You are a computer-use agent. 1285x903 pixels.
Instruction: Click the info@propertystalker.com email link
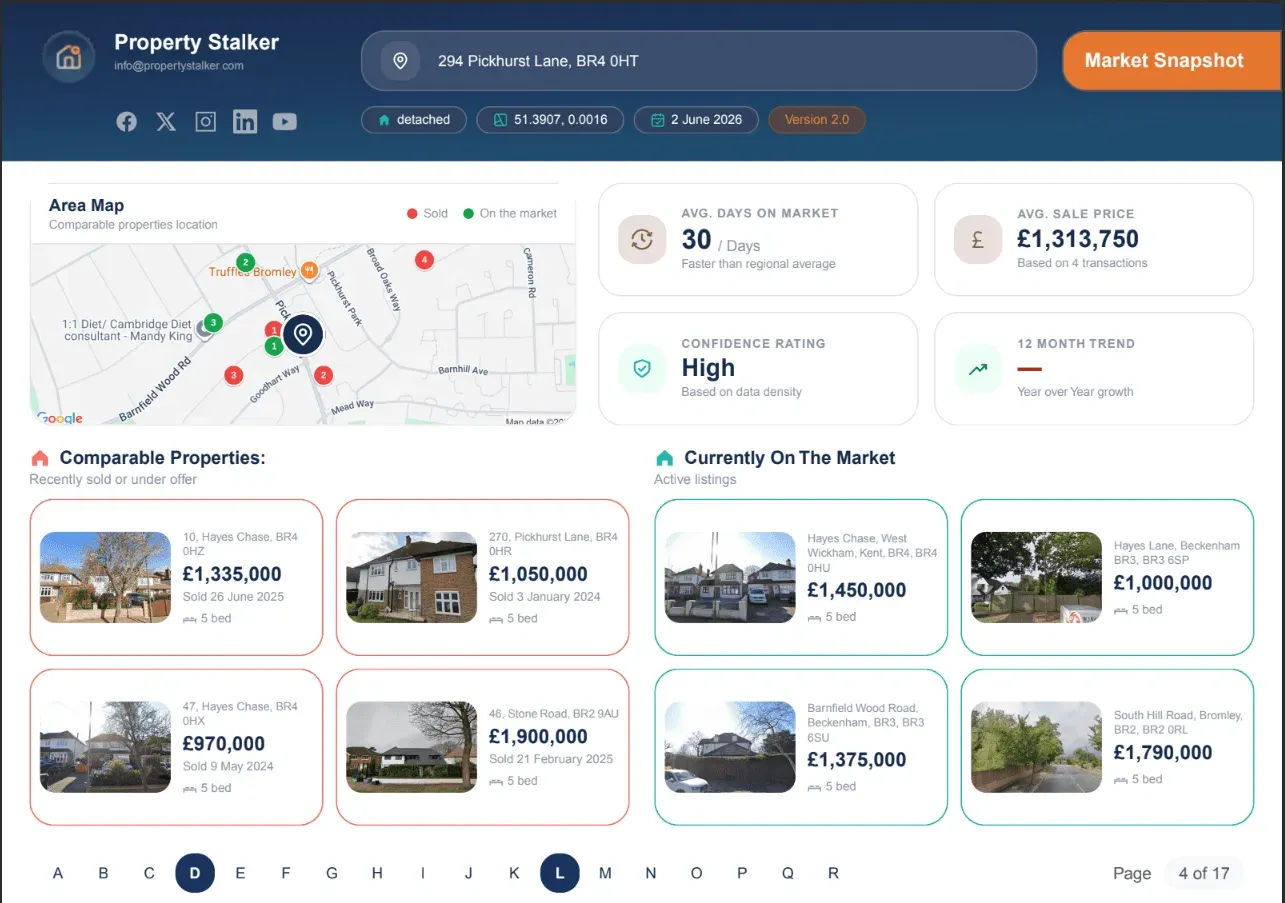click(179, 66)
